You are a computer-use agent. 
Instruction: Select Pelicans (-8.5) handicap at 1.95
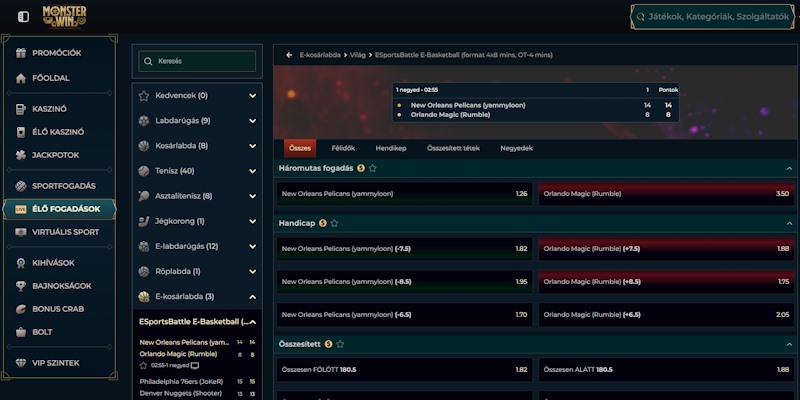pos(405,282)
